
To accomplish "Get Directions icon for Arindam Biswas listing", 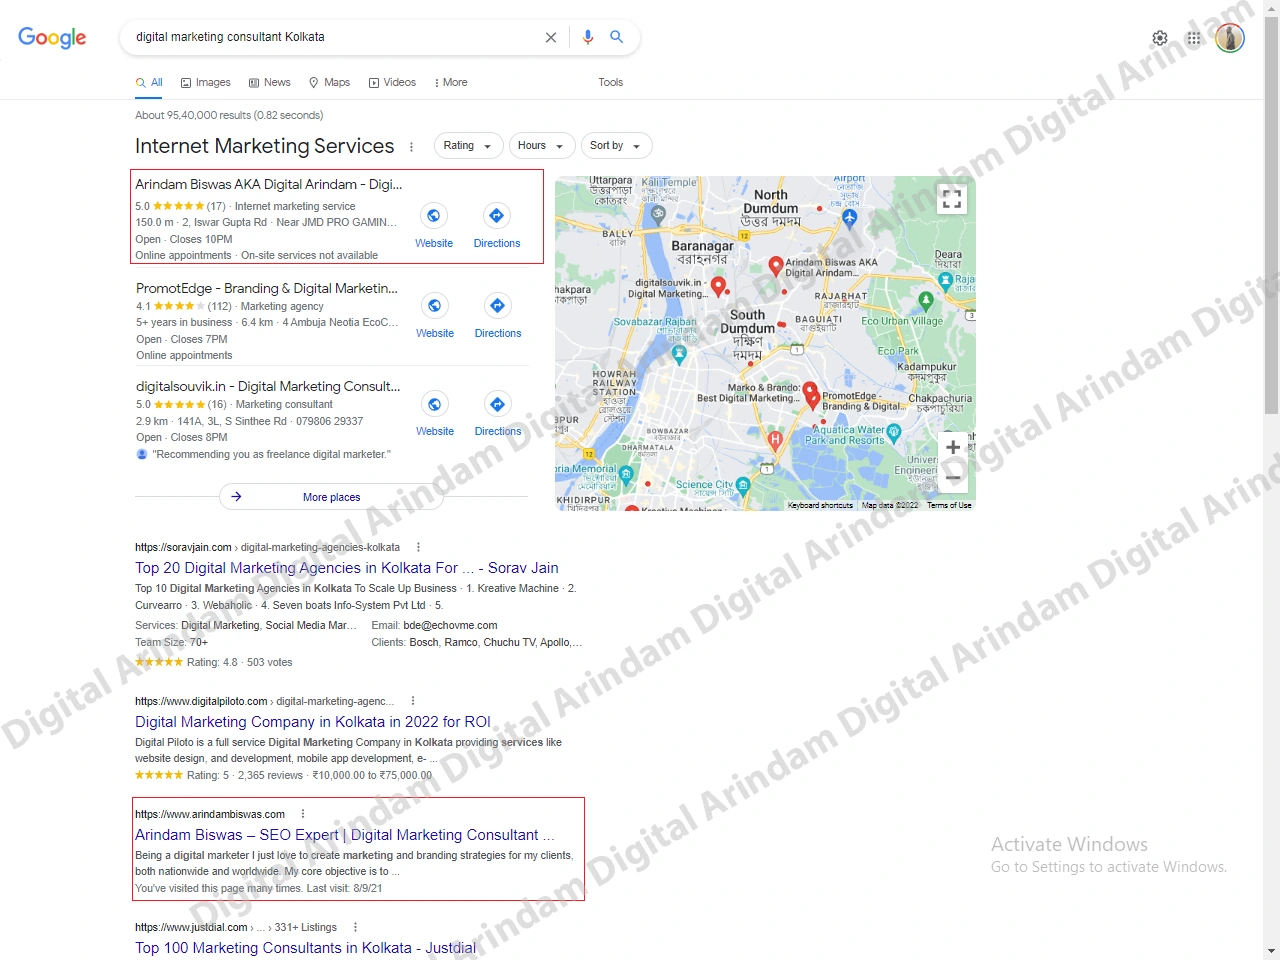I will point(497,215).
